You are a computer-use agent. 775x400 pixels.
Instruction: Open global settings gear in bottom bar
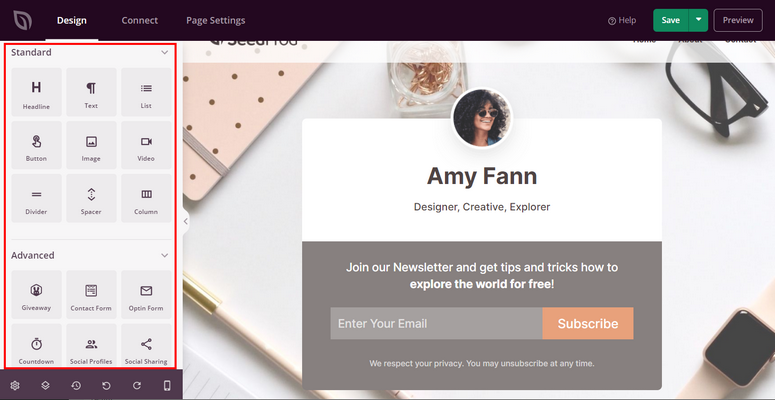15,385
